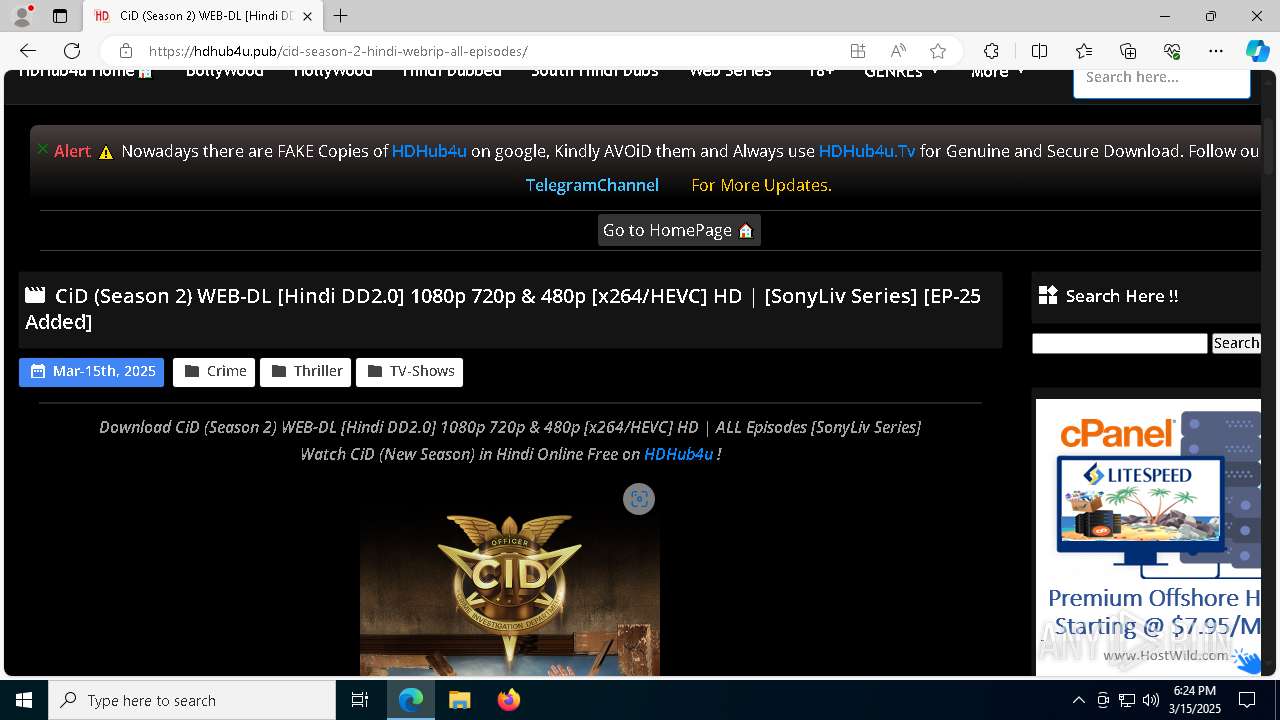Click the 'Search here...' header field
This screenshot has height=720, width=1280.
(1161, 82)
